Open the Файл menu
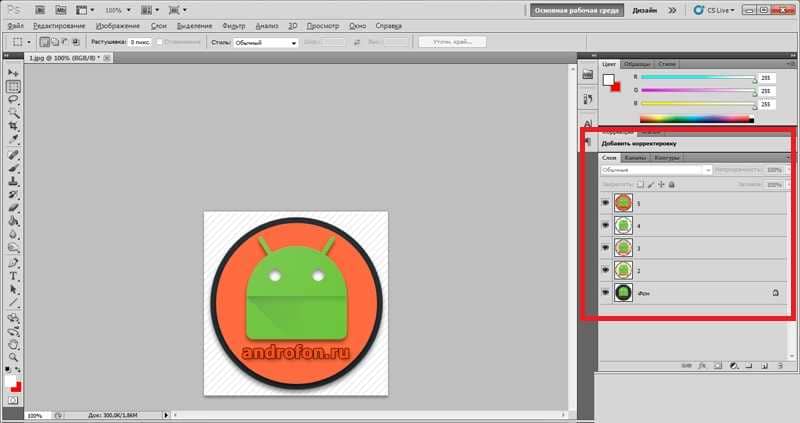Viewport: 800px width, 423px height. tap(16, 26)
